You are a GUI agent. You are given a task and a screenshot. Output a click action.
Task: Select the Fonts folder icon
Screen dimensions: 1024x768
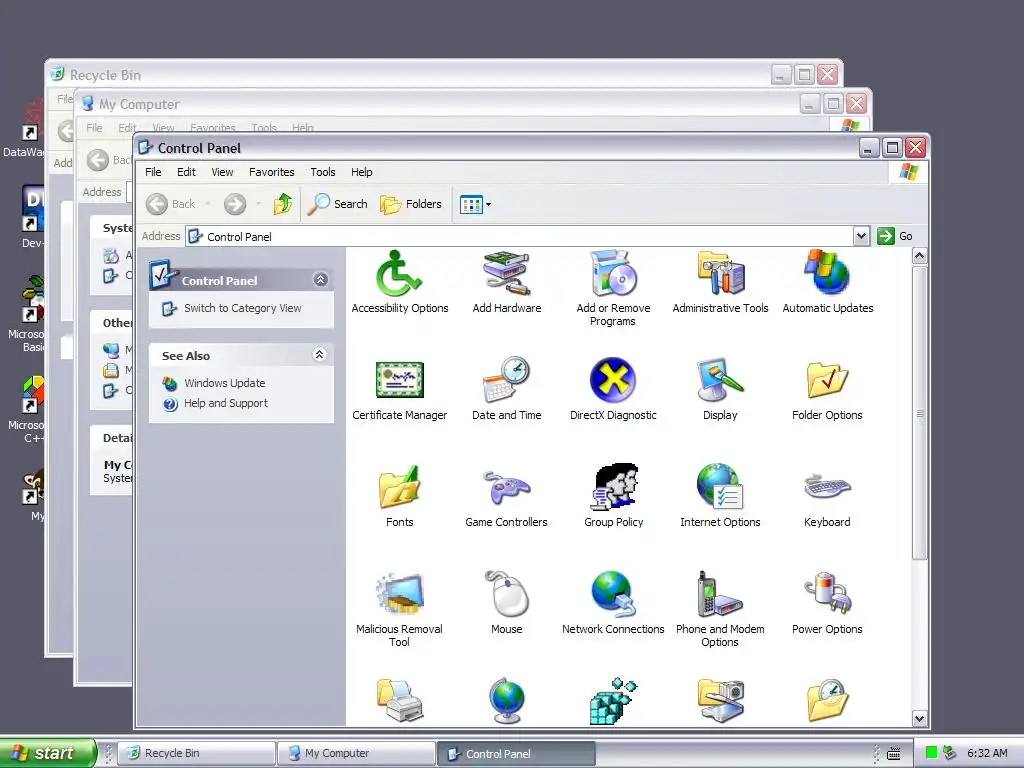[x=399, y=496]
